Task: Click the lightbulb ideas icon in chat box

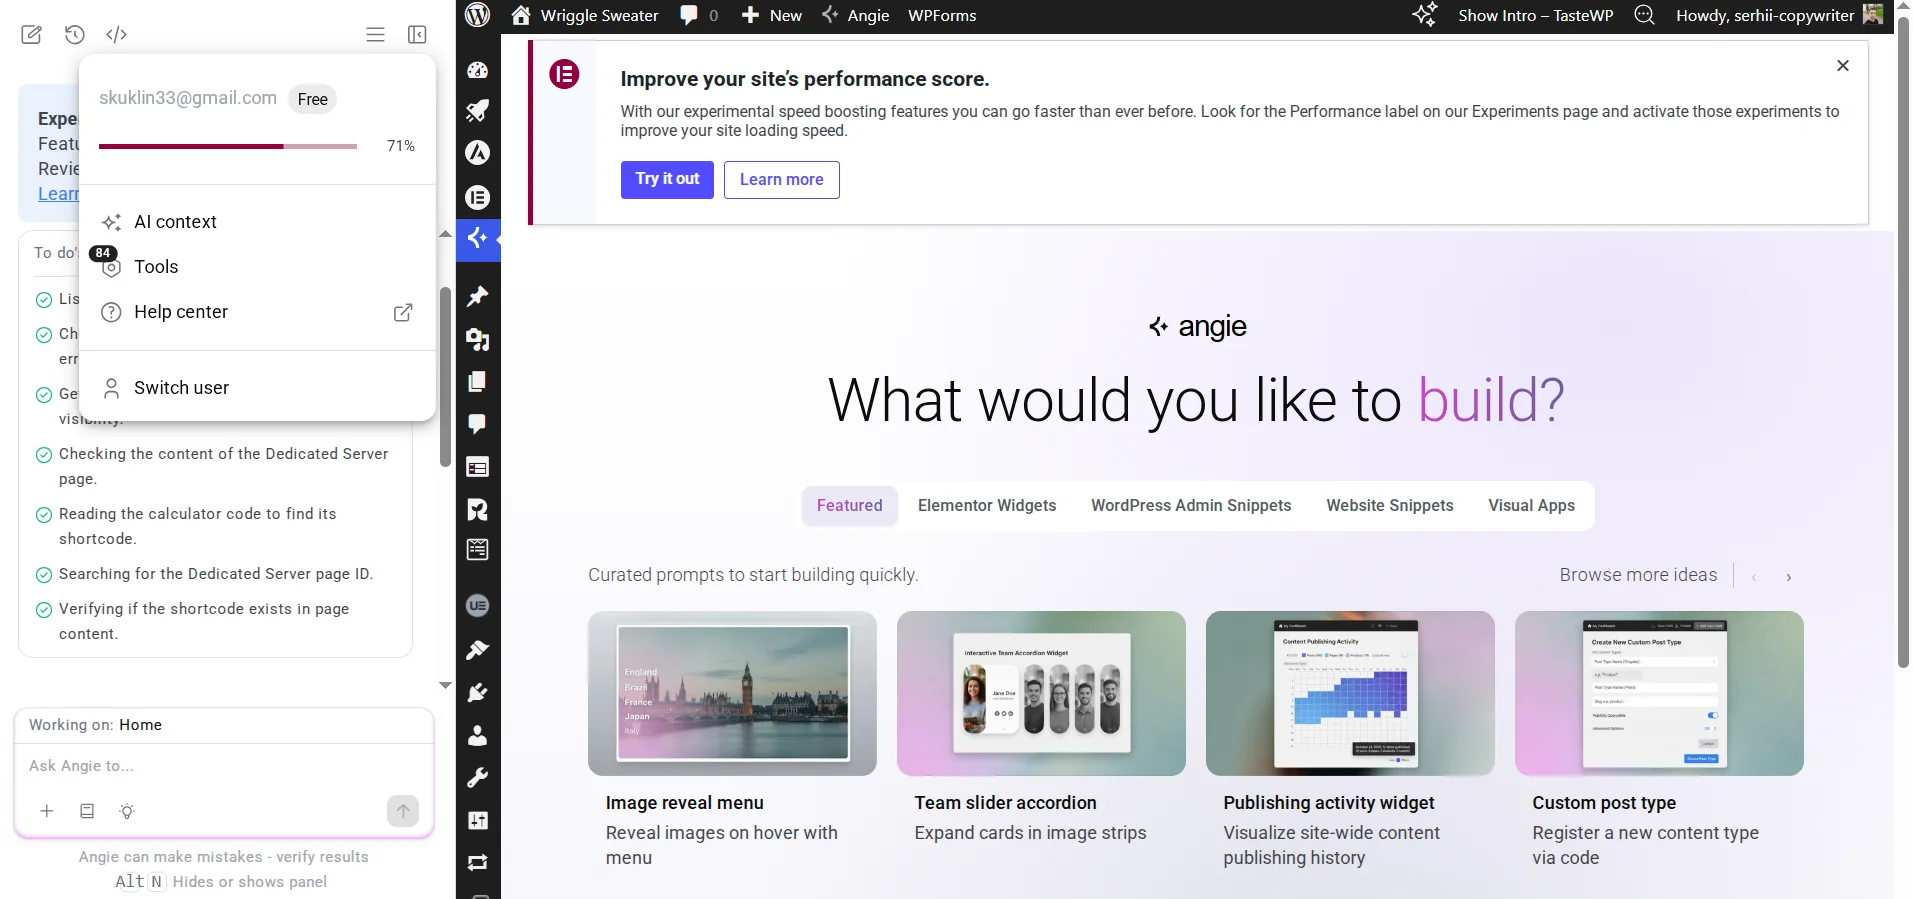Action: tap(127, 811)
